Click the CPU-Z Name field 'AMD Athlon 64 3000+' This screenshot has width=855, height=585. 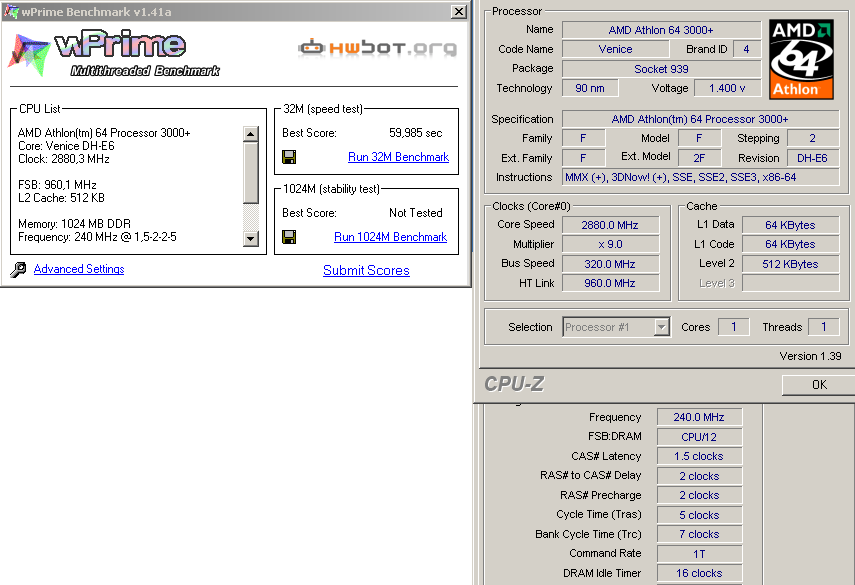pyautogui.click(x=661, y=30)
